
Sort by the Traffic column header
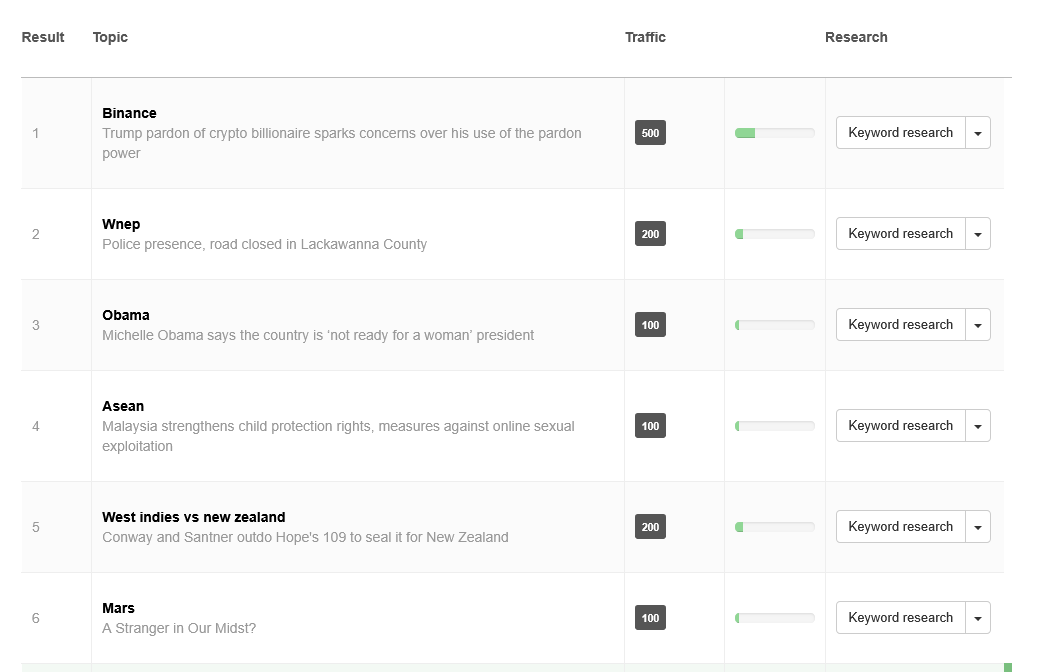pos(645,37)
